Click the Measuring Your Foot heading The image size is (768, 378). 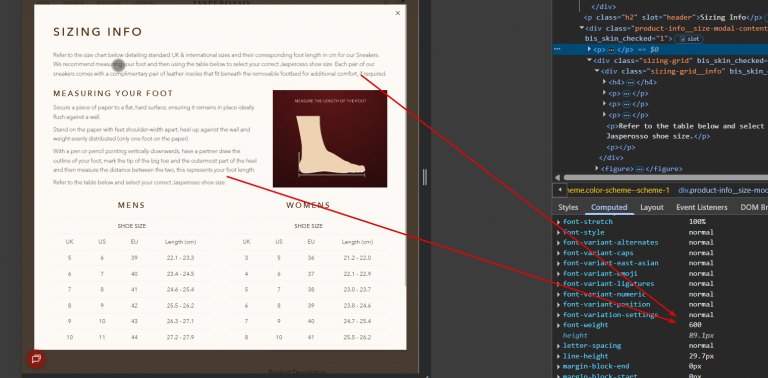tap(113, 94)
